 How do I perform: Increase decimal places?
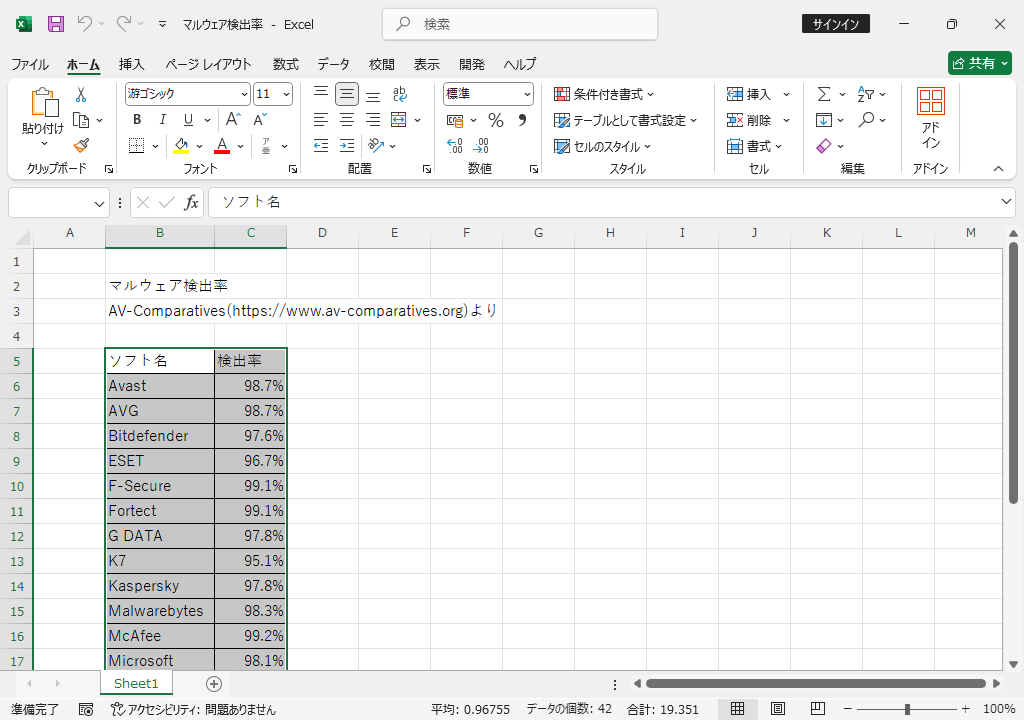455,146
